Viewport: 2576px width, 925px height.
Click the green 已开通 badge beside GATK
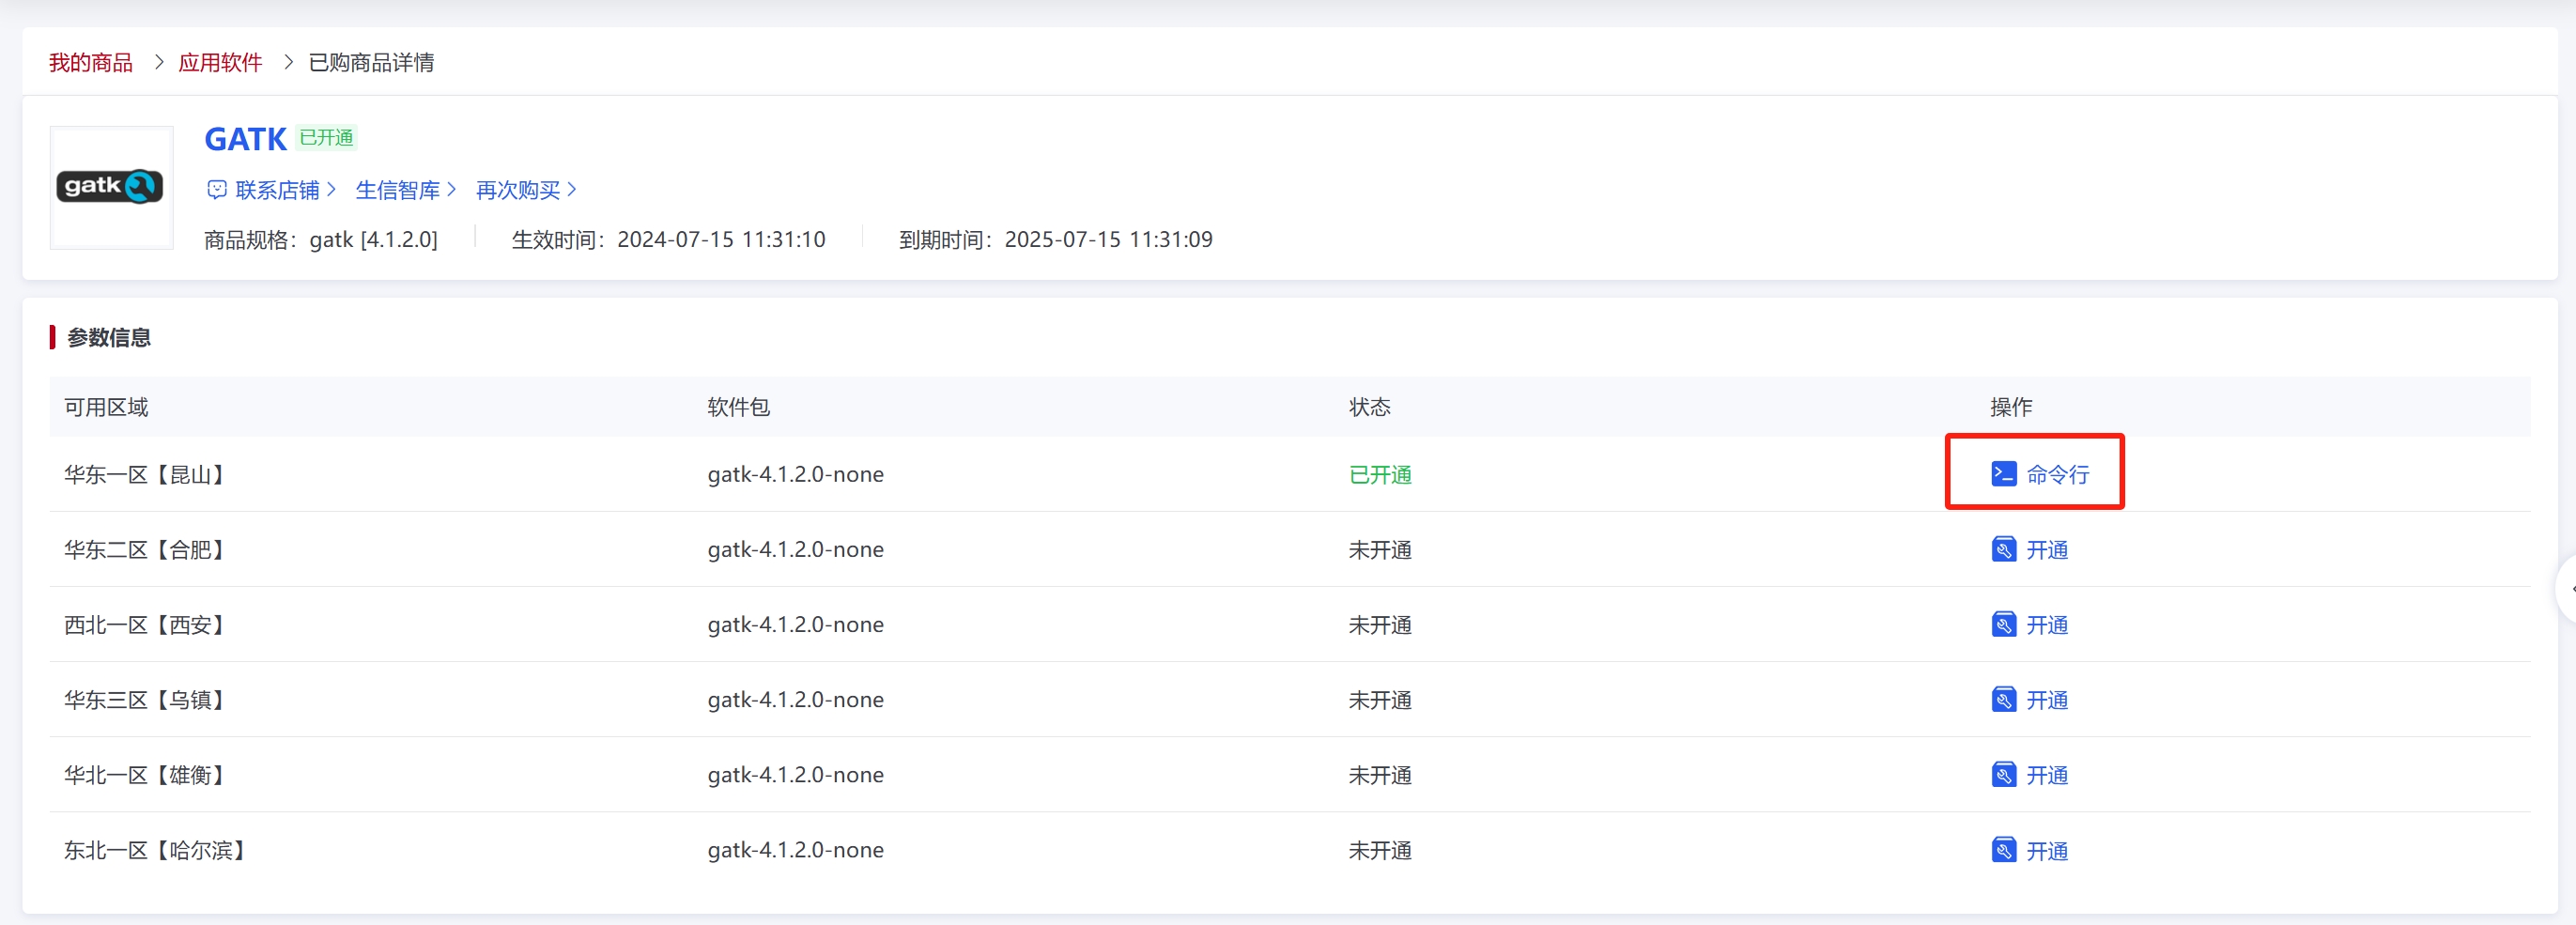[326, 137]
